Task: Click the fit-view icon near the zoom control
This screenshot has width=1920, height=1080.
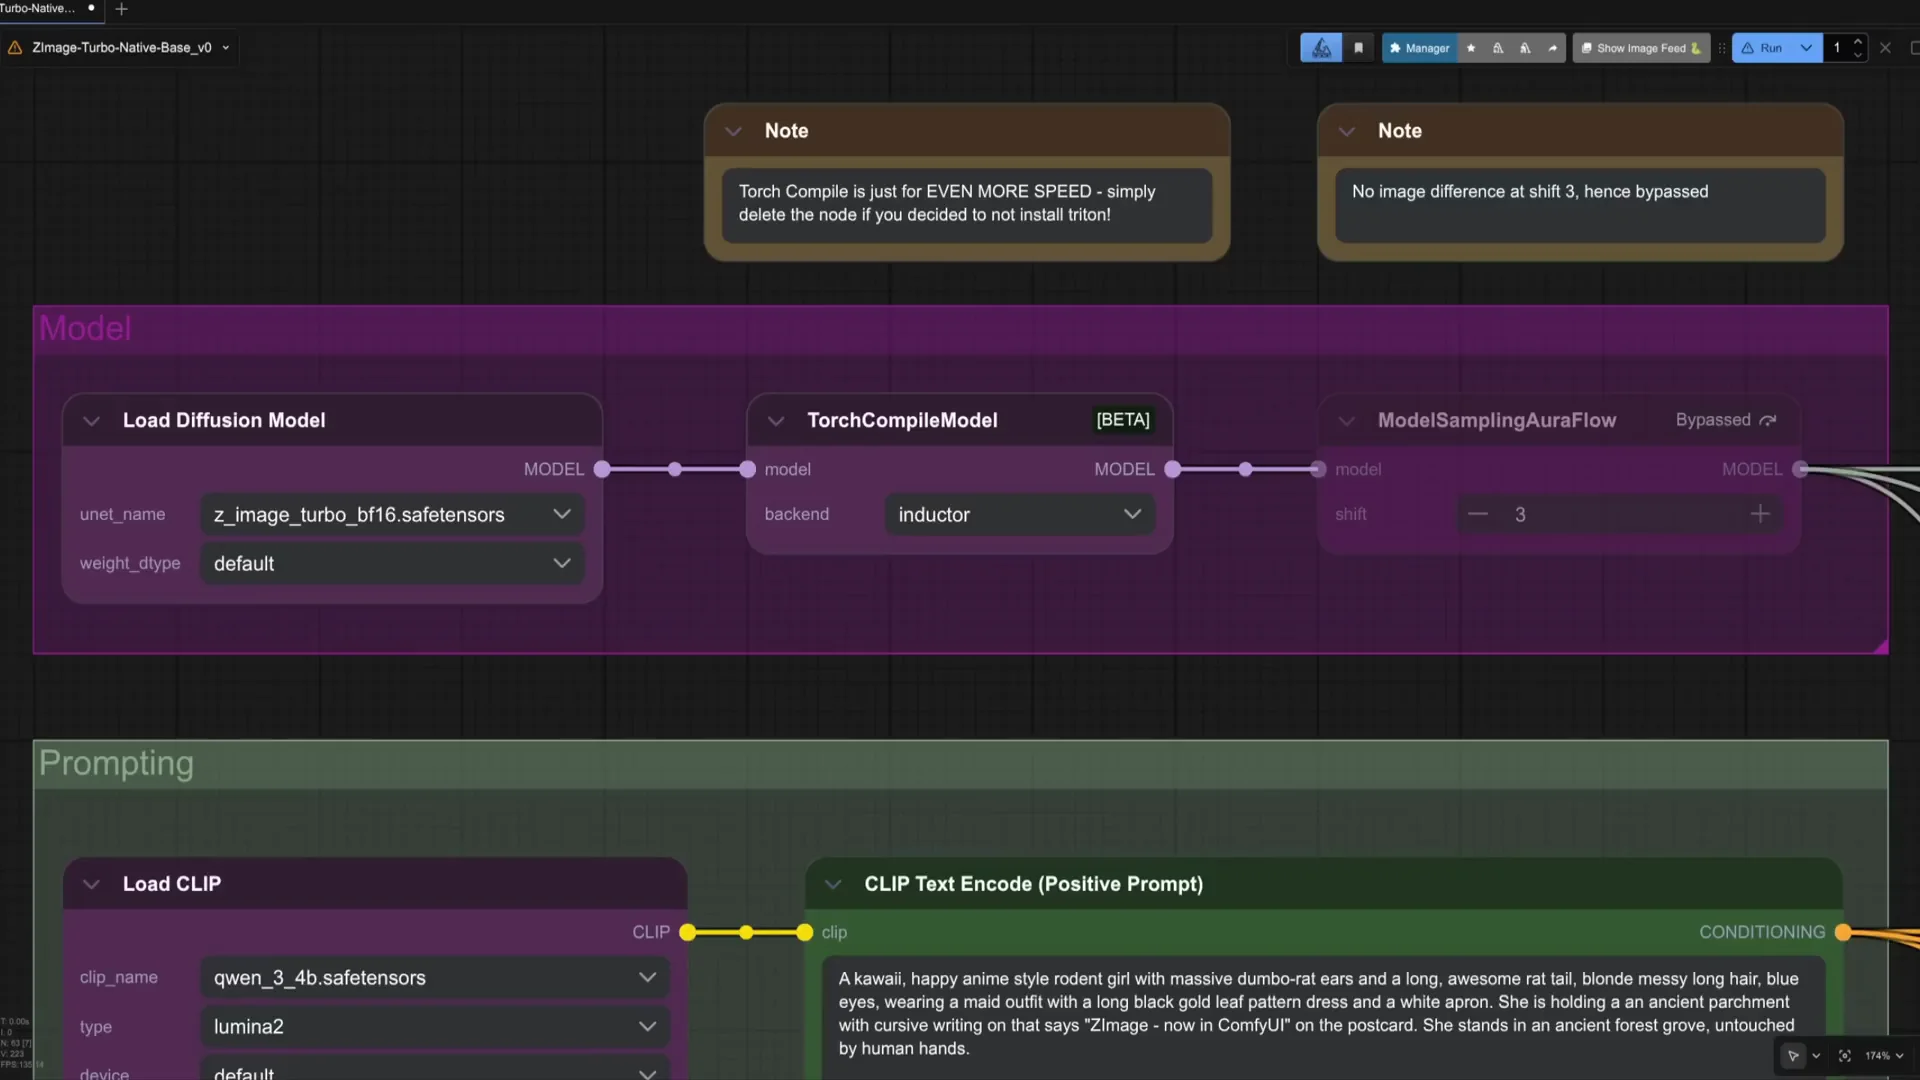Action: [x=1843, y=1056]
